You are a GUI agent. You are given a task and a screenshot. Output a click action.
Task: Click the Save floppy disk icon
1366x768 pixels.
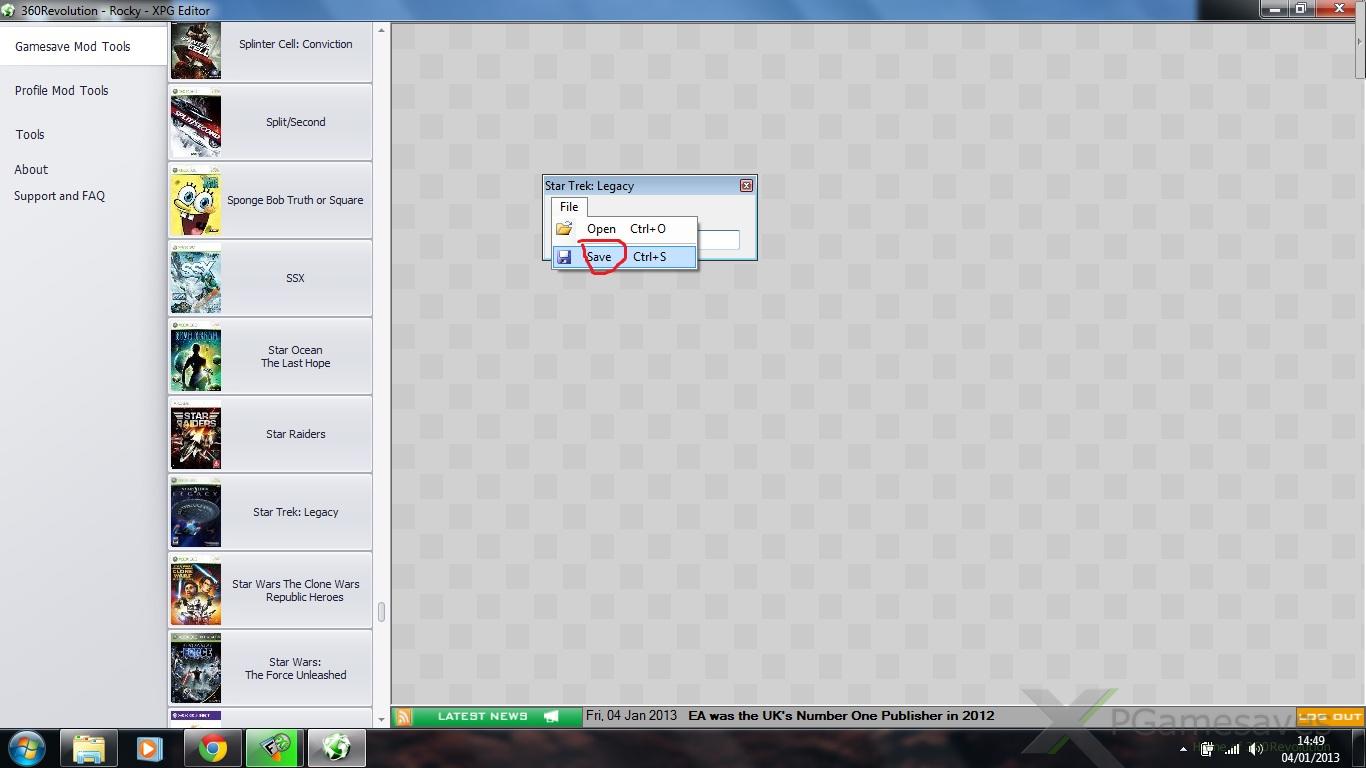click(x=564, y=257)
